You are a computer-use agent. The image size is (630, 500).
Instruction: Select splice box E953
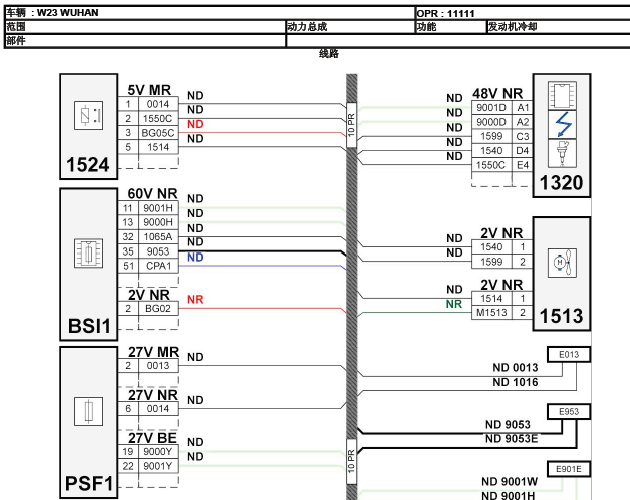569,412
